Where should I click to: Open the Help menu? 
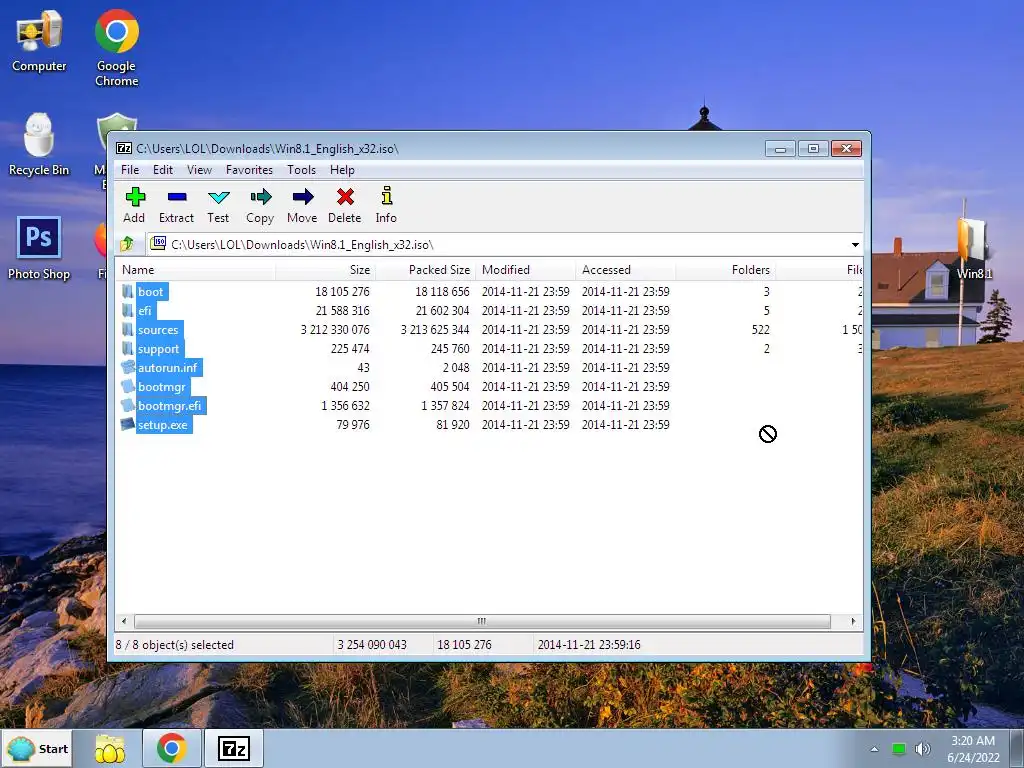coord(342,170)
